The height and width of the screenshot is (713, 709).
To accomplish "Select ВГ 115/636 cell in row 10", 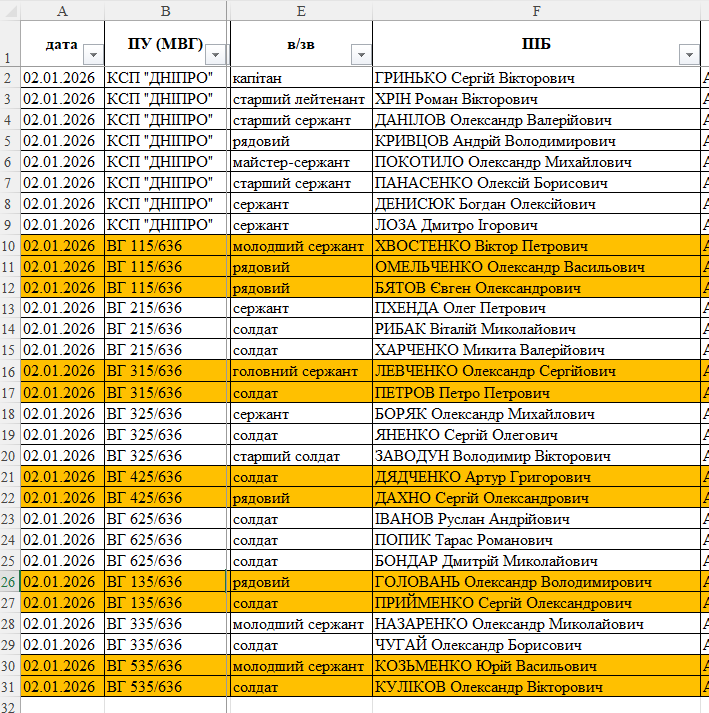I will (166, 246).
